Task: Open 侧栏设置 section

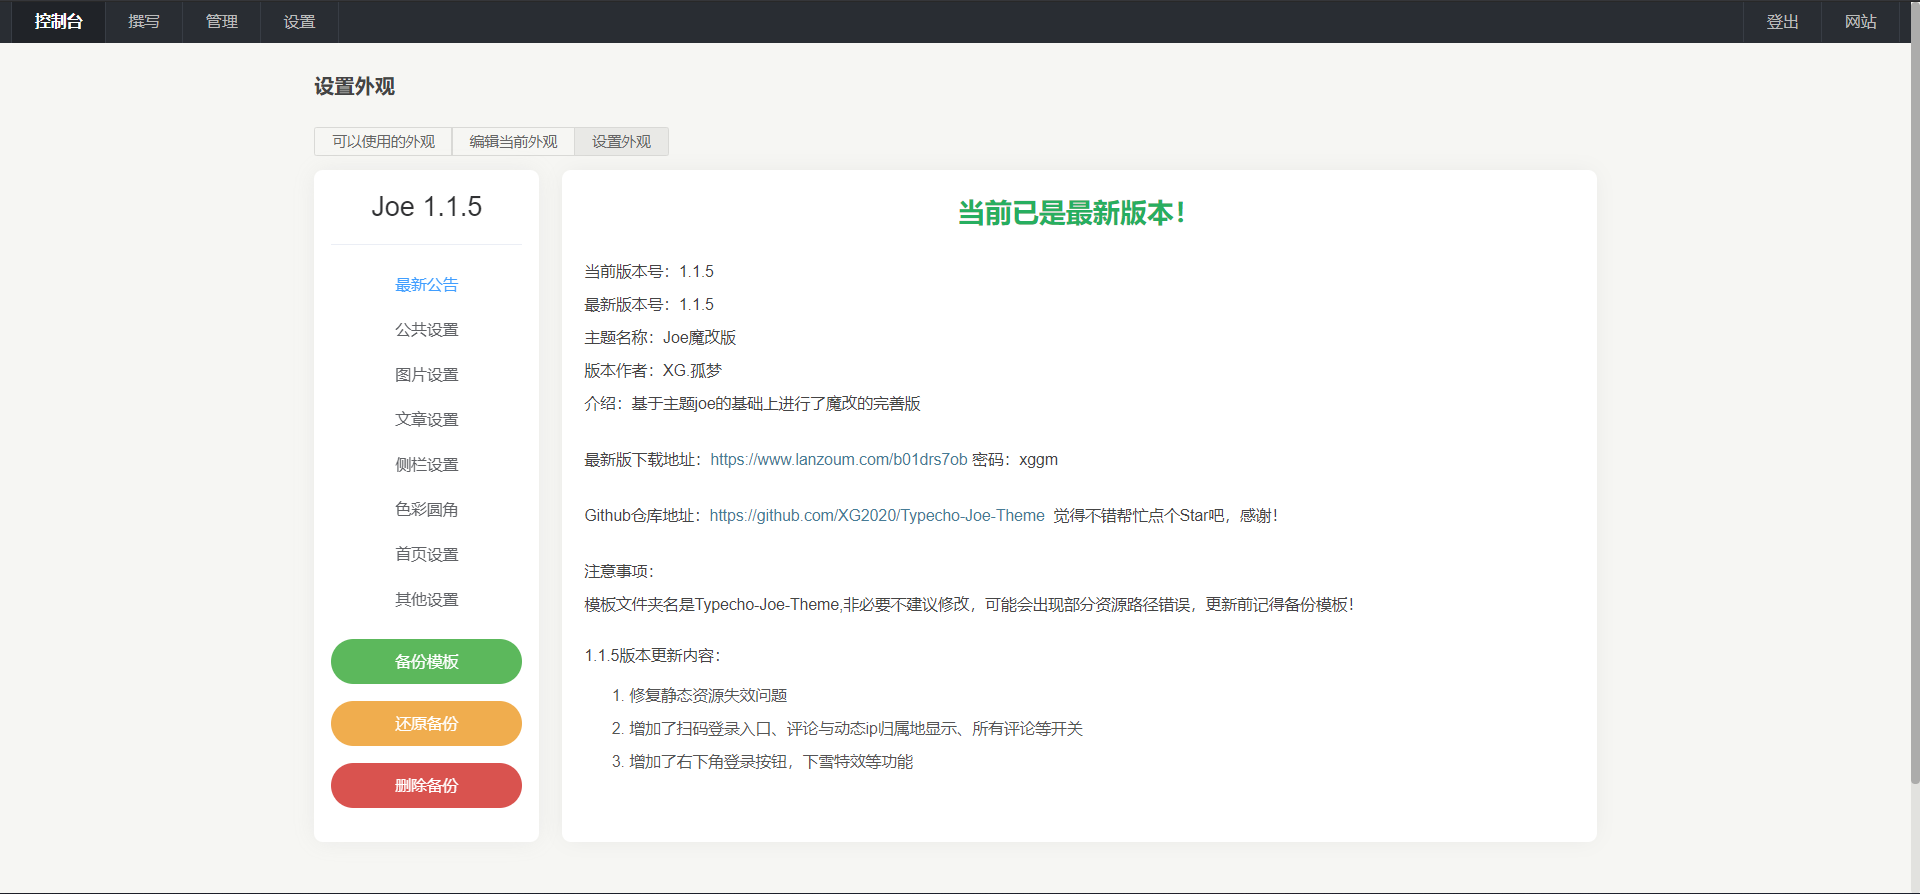Action: click(x=426, y=465)
